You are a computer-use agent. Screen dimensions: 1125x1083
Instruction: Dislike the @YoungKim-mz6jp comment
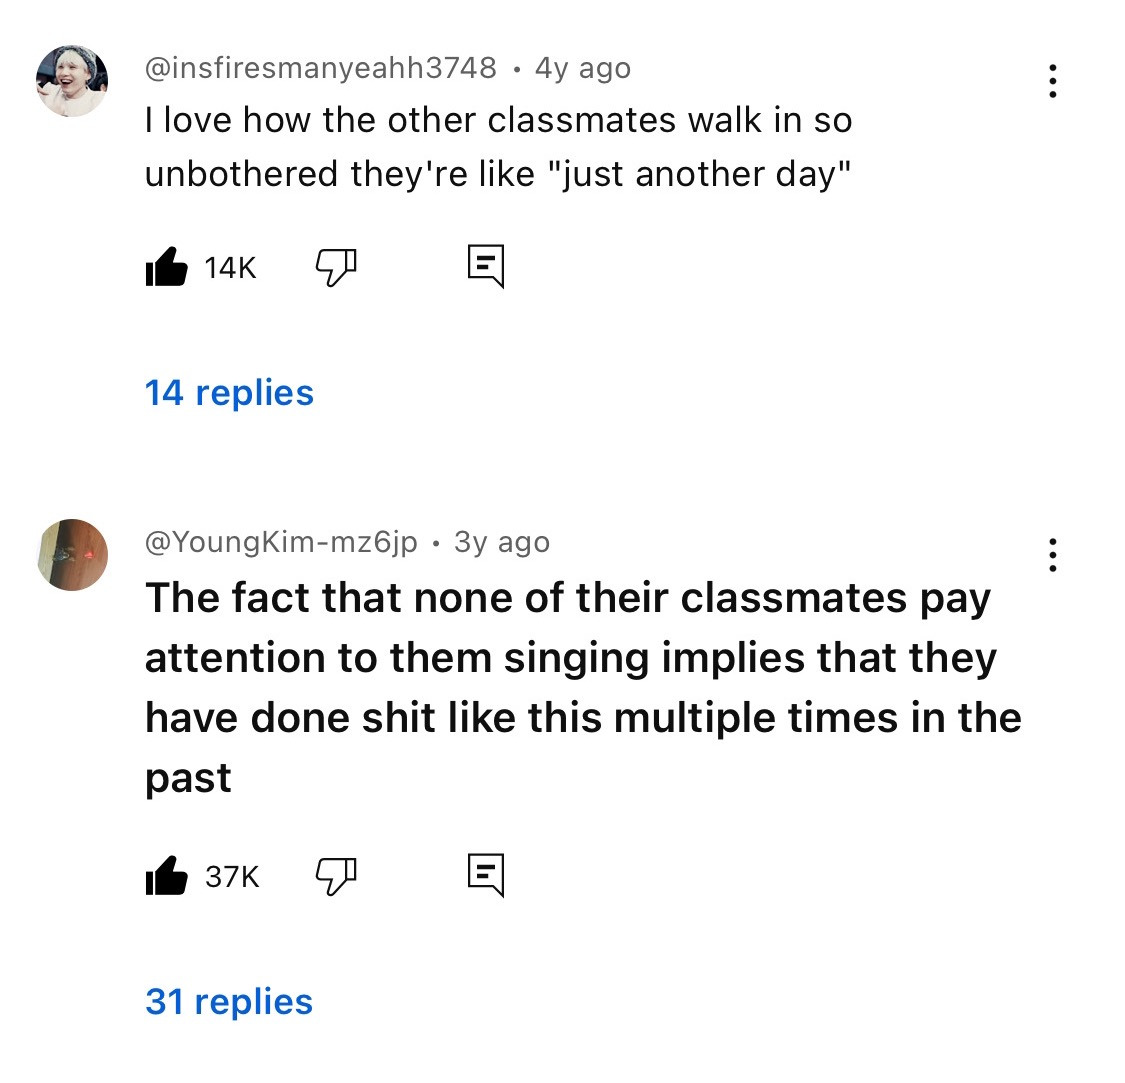(336, 876)
